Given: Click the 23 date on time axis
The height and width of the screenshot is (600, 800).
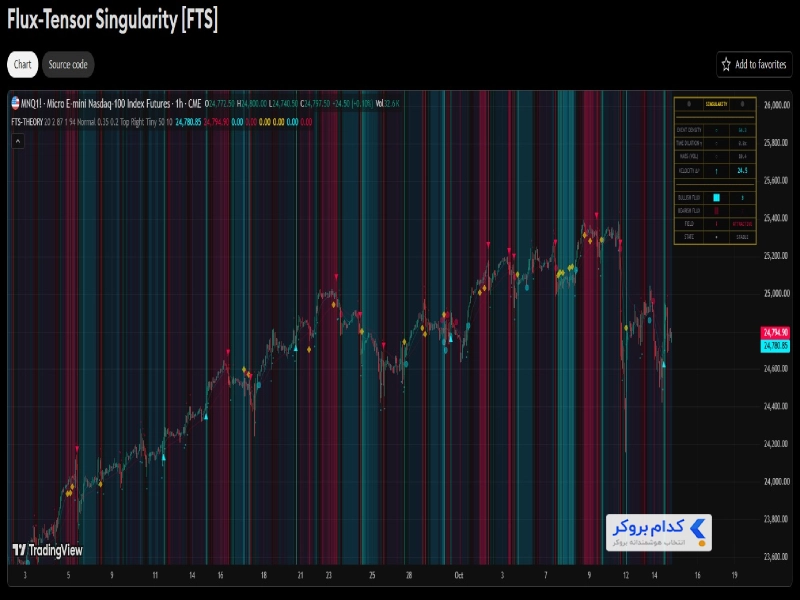Looking at the screenshot, I should [x=329, y=576].
